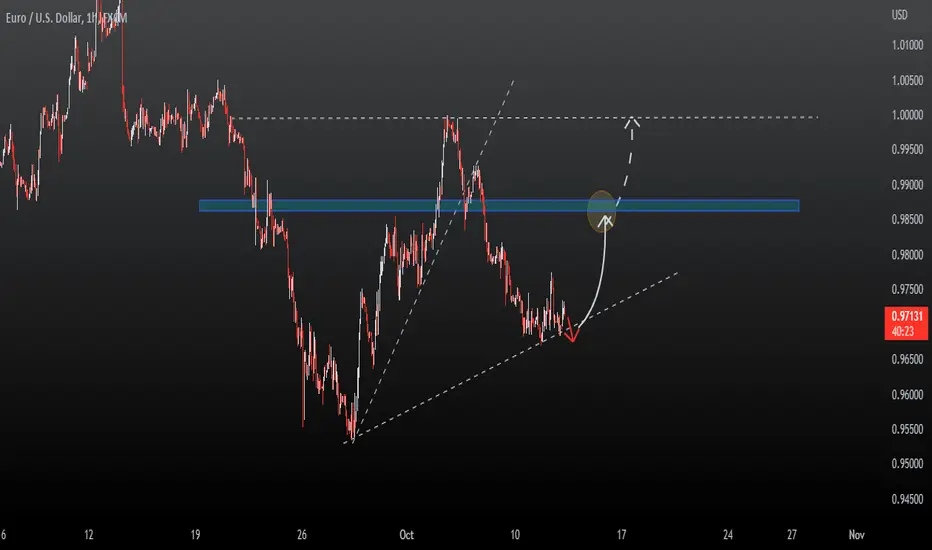Click the 12 date label on time axis

(x=89, y=535)
